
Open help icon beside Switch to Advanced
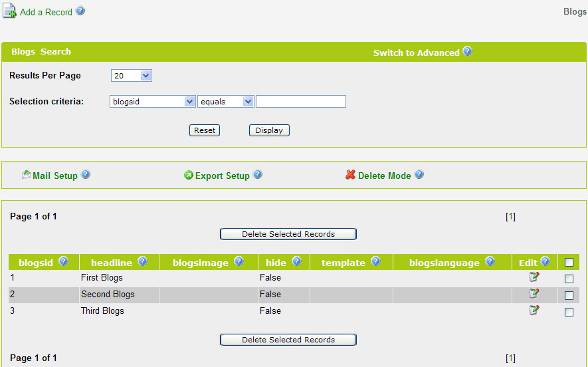467,51
